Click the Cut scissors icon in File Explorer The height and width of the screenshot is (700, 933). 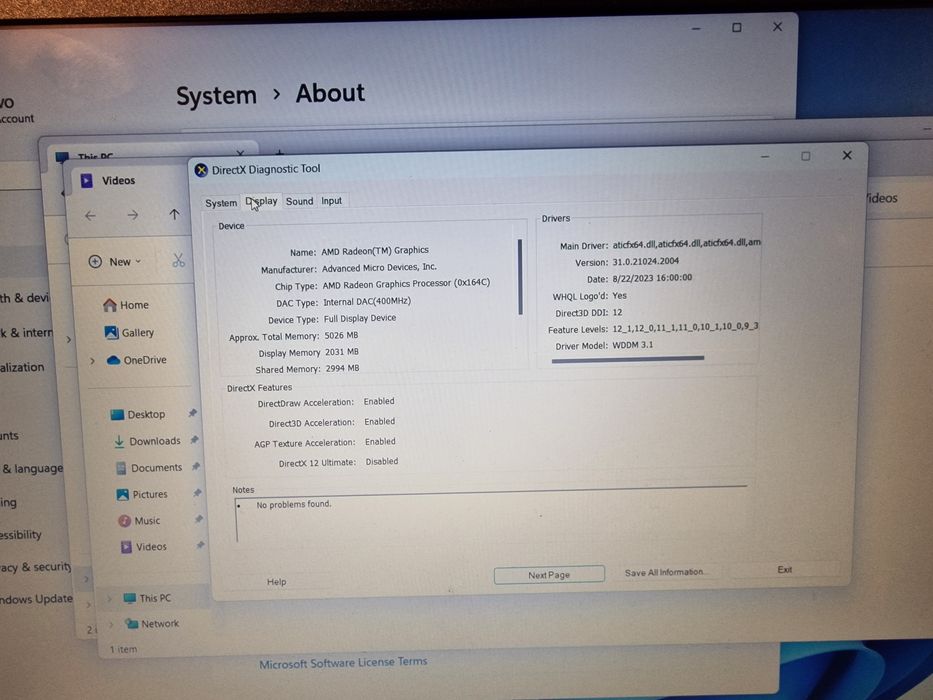click(x=179, y=260)
